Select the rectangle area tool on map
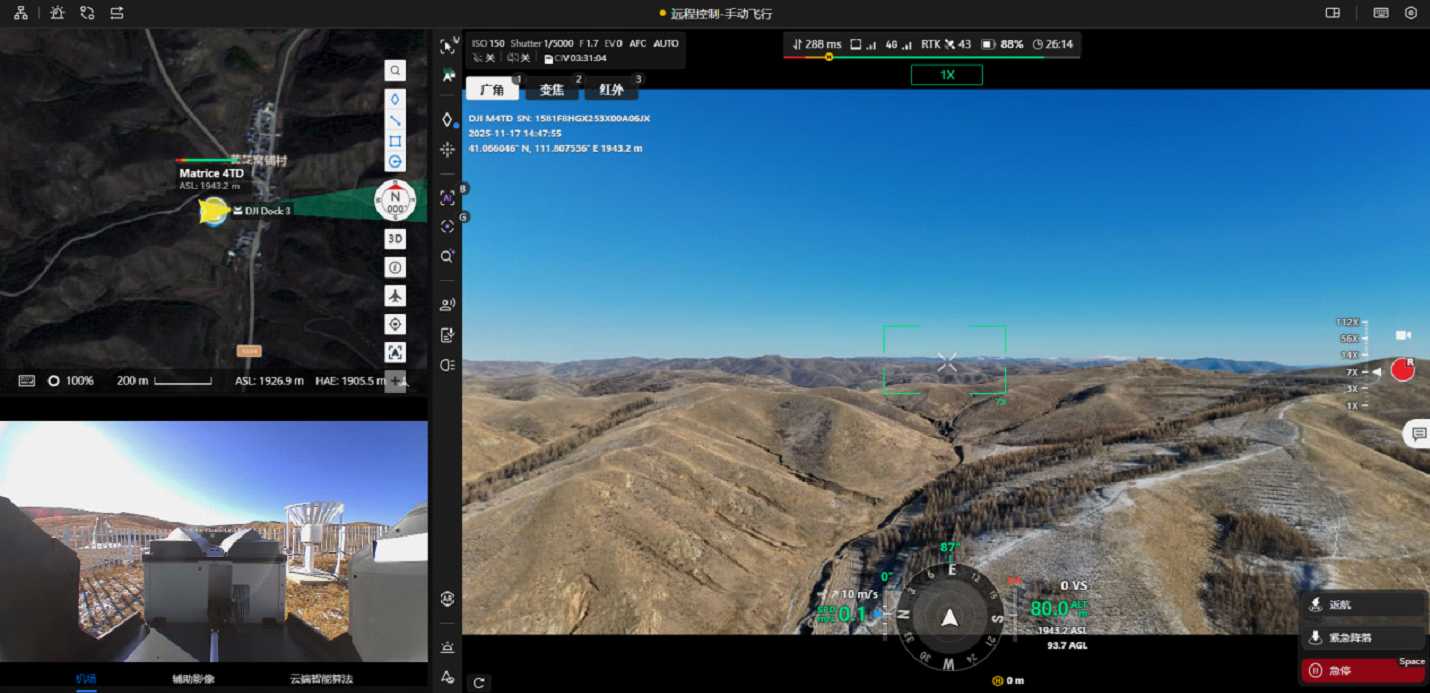Image resolution: width=1430 pixels, height=693 pixels. [x=396, y=141]
